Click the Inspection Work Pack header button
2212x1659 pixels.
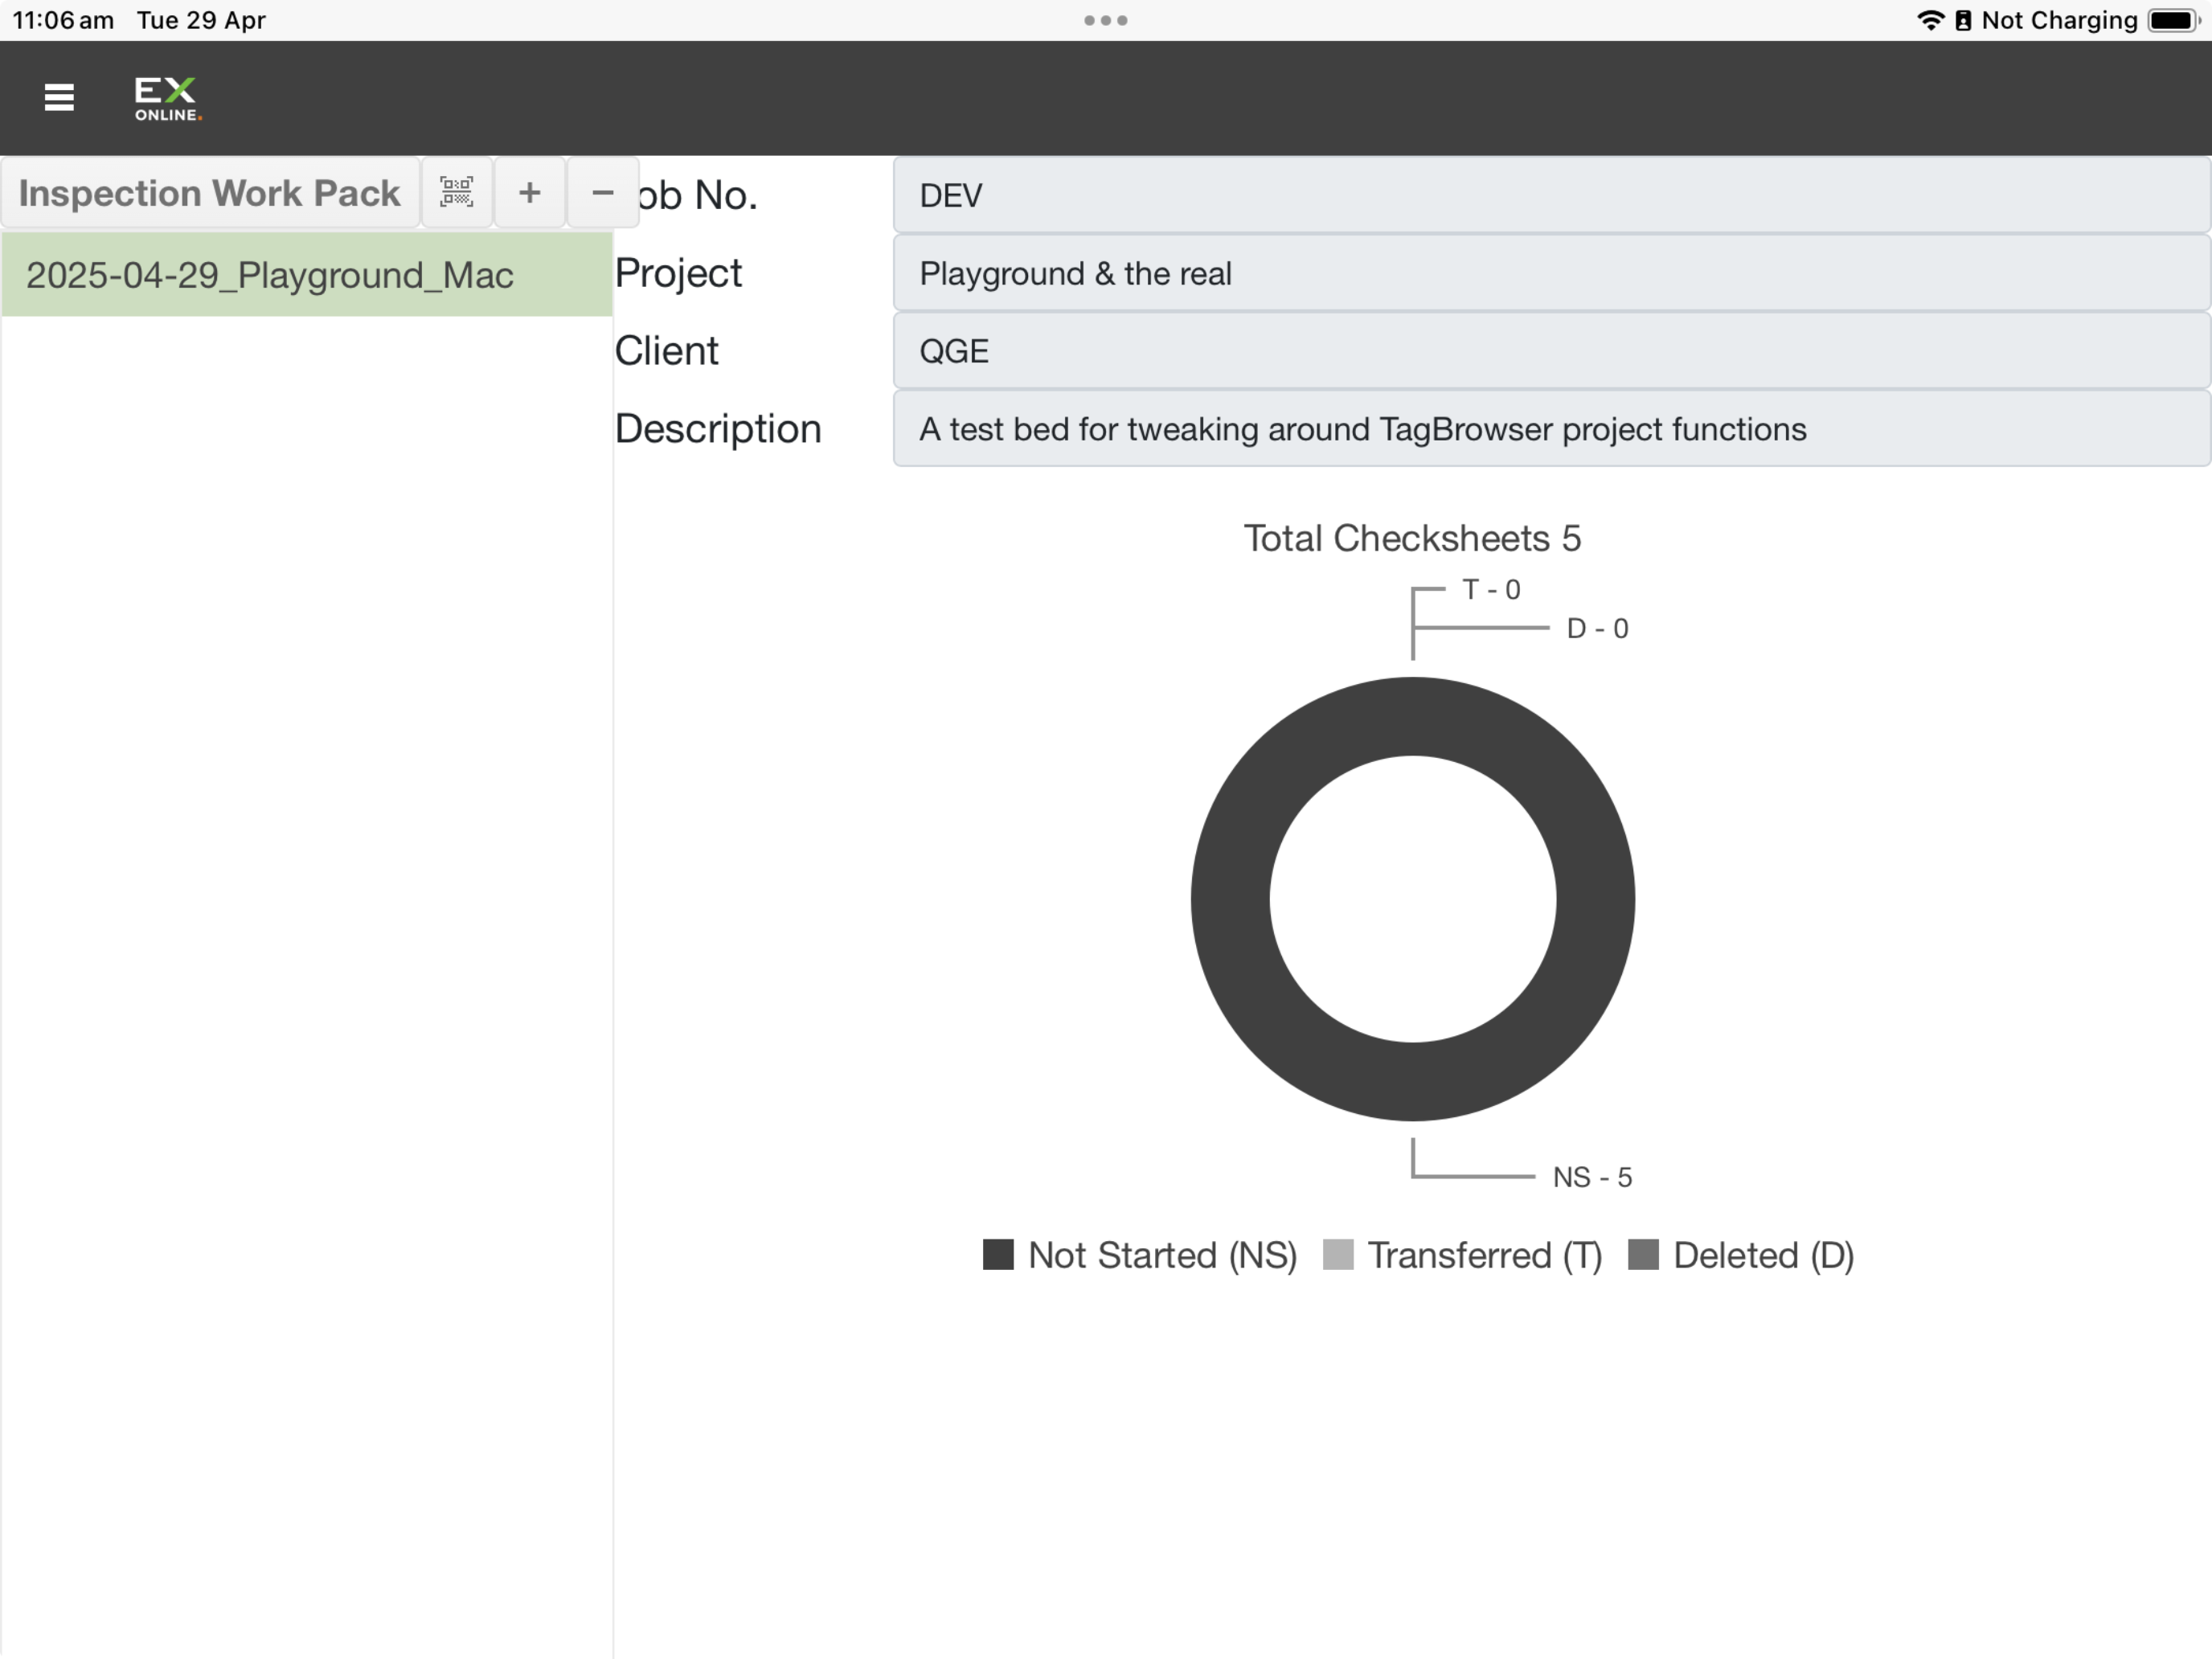(210, 192)
